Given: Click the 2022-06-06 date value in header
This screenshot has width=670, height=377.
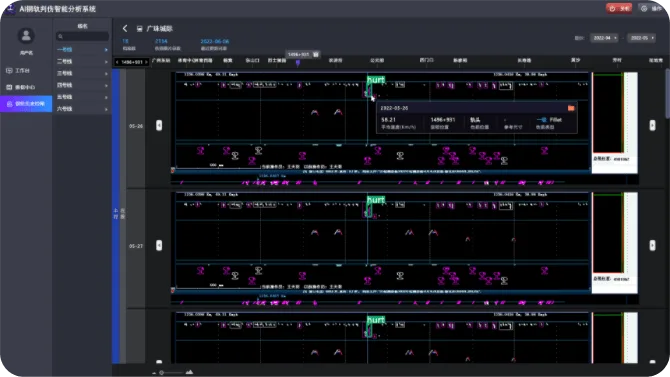Looking at the screenshot, I should coord(215,41).
